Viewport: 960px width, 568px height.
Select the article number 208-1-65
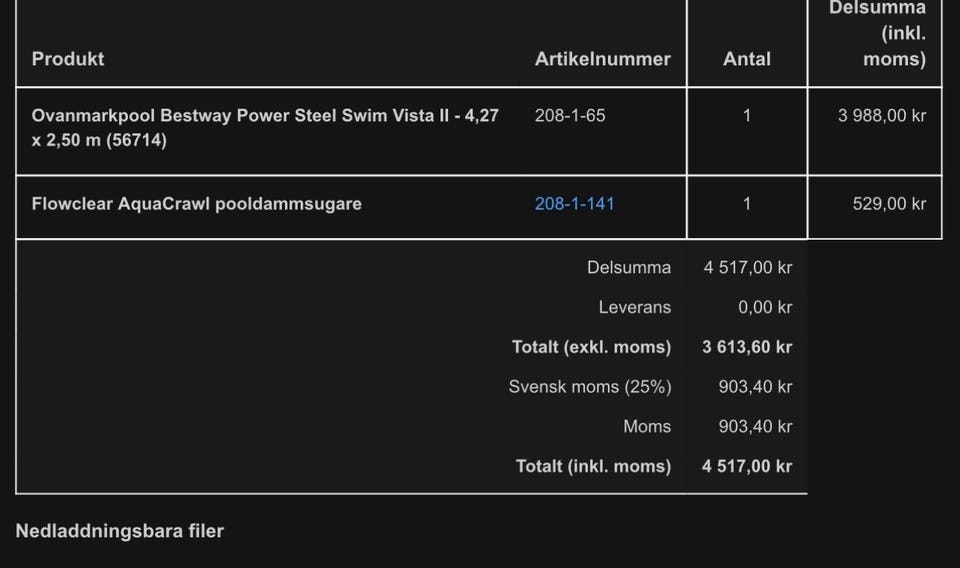tap(570, 116)
